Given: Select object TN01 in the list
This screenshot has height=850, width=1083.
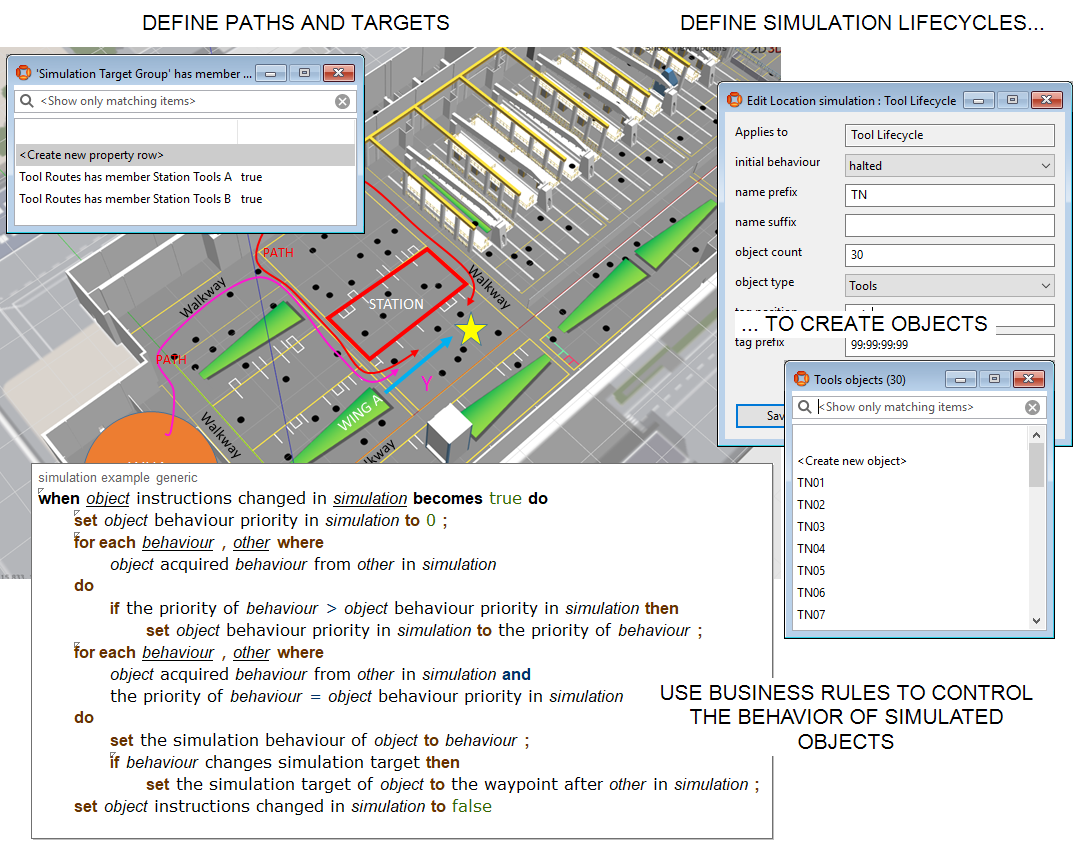Looking at the screenshot, I should coord(811,483).
